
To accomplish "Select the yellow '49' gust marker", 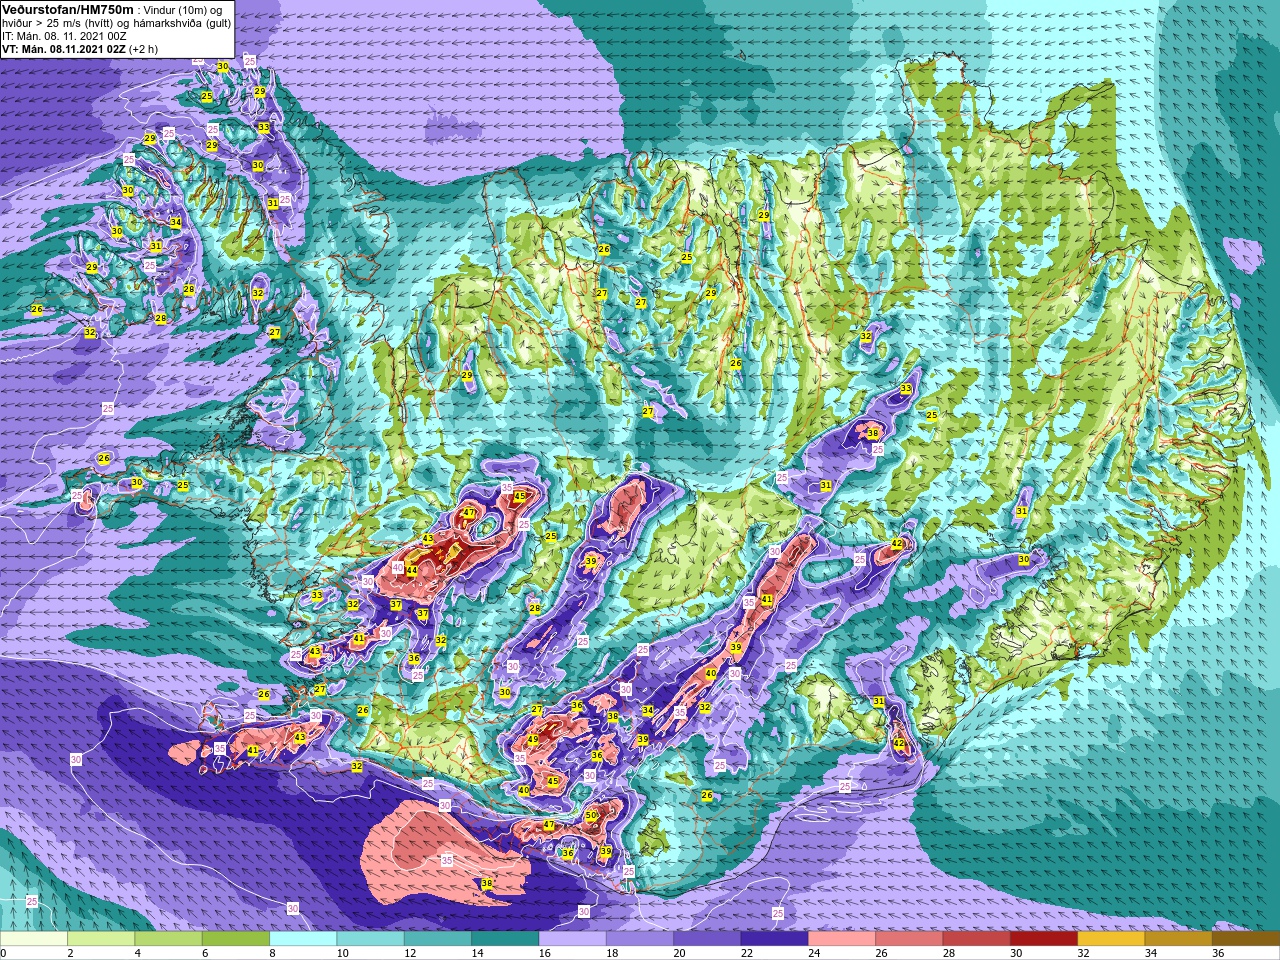I will coord(533,740).
